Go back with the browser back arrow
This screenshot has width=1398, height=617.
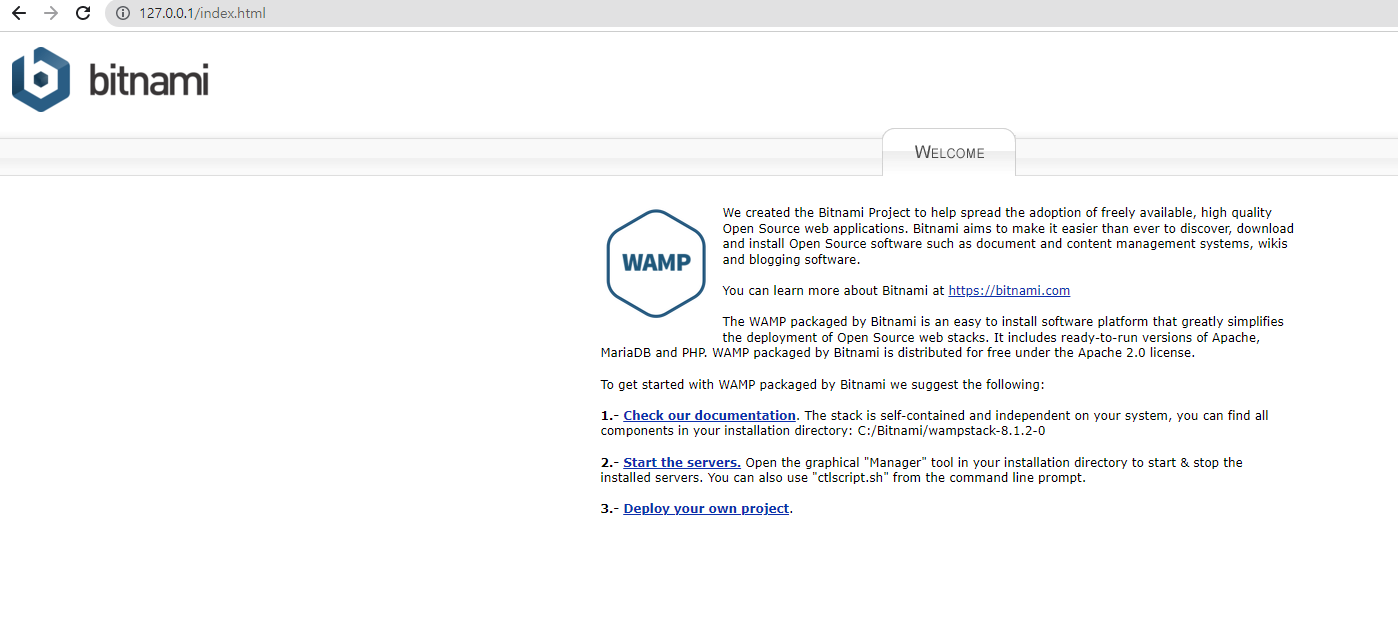click(19, 13)
